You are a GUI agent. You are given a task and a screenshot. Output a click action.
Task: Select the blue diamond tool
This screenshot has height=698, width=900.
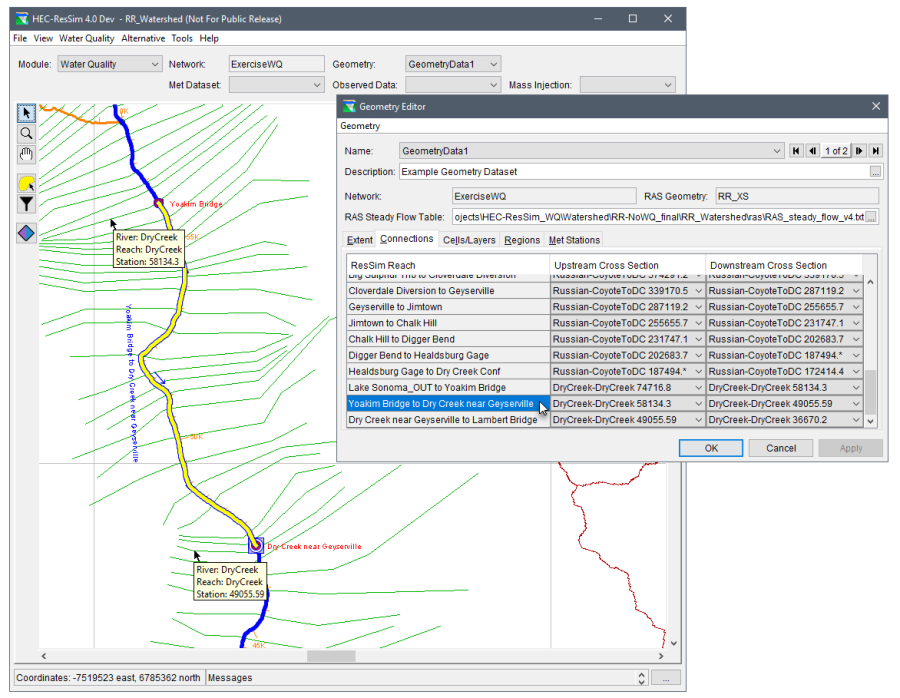26,233
